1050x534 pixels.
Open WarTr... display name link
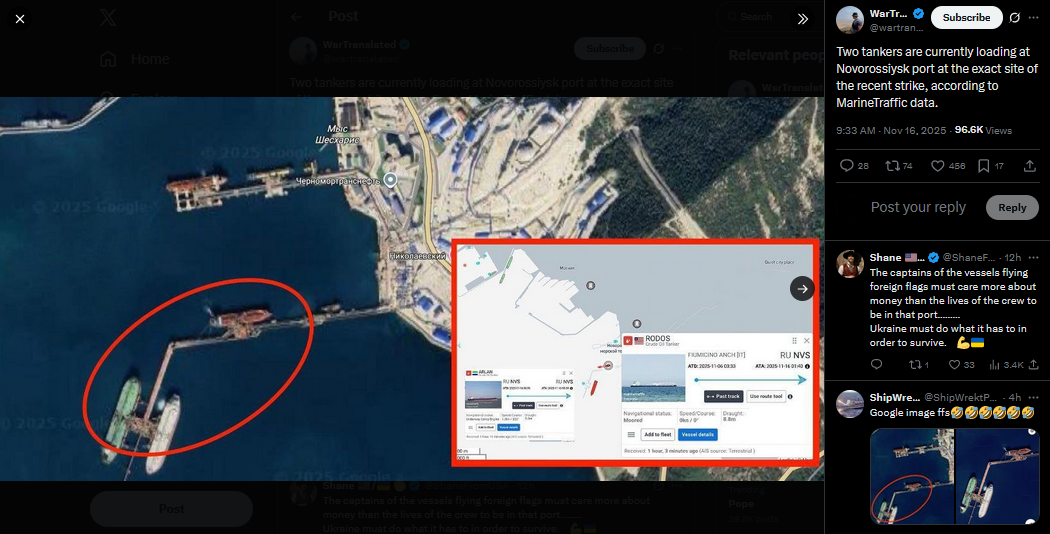(x=888, y=13)
